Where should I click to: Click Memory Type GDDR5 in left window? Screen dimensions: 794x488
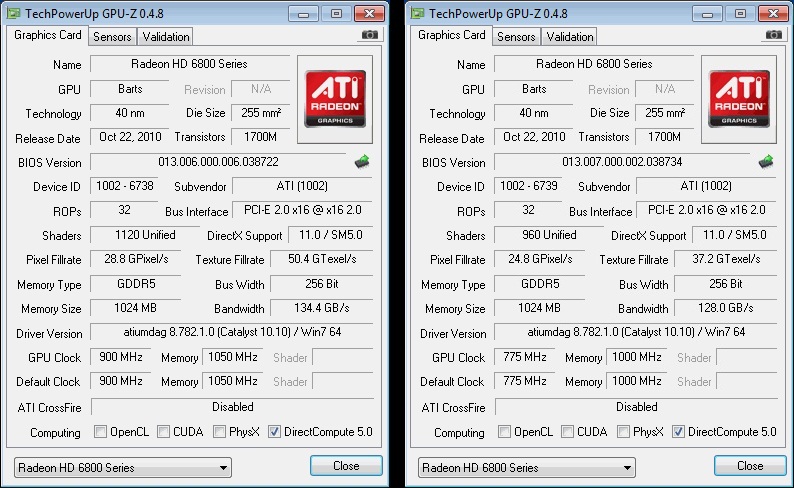136,283
